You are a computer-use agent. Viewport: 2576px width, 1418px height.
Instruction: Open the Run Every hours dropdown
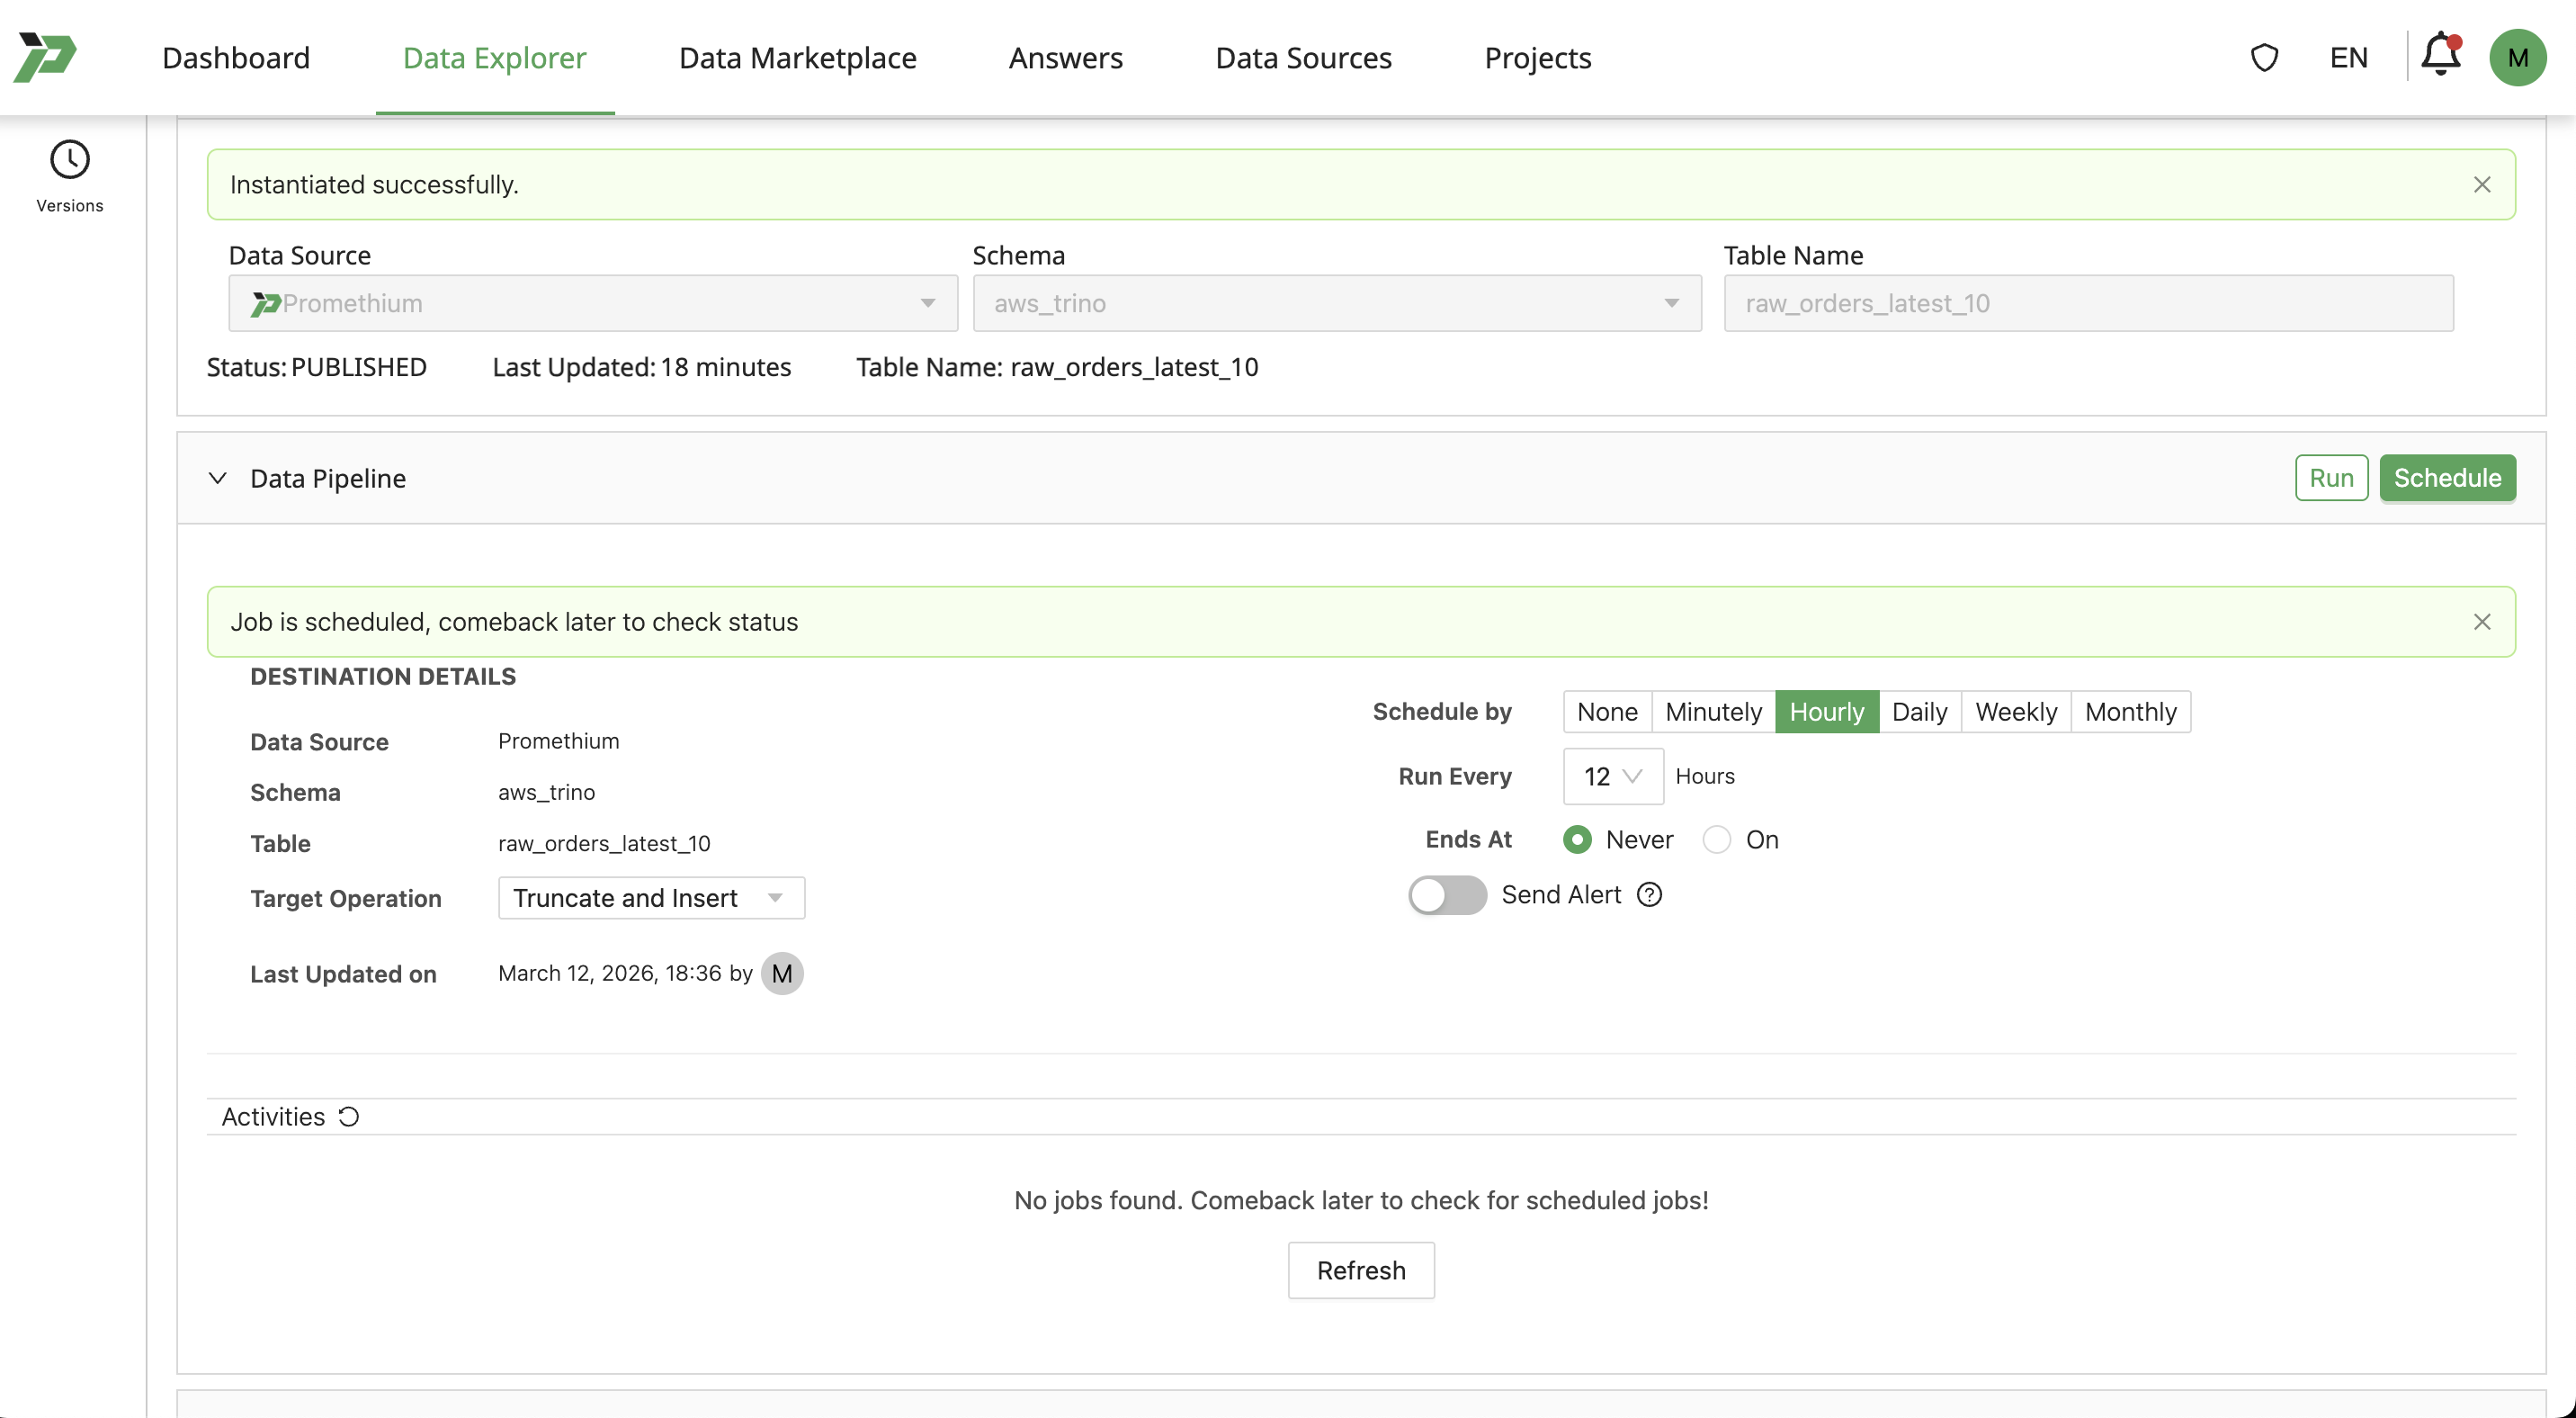(1611, 776)
